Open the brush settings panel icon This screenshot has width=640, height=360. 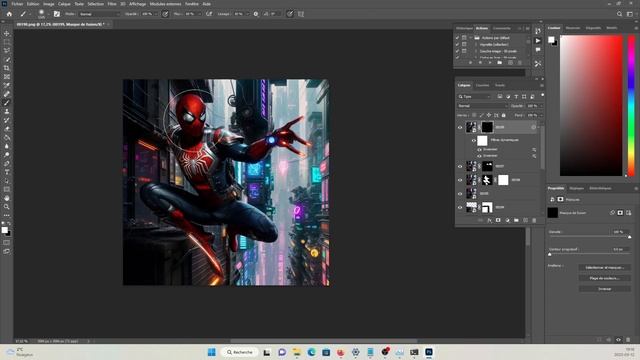57,14
